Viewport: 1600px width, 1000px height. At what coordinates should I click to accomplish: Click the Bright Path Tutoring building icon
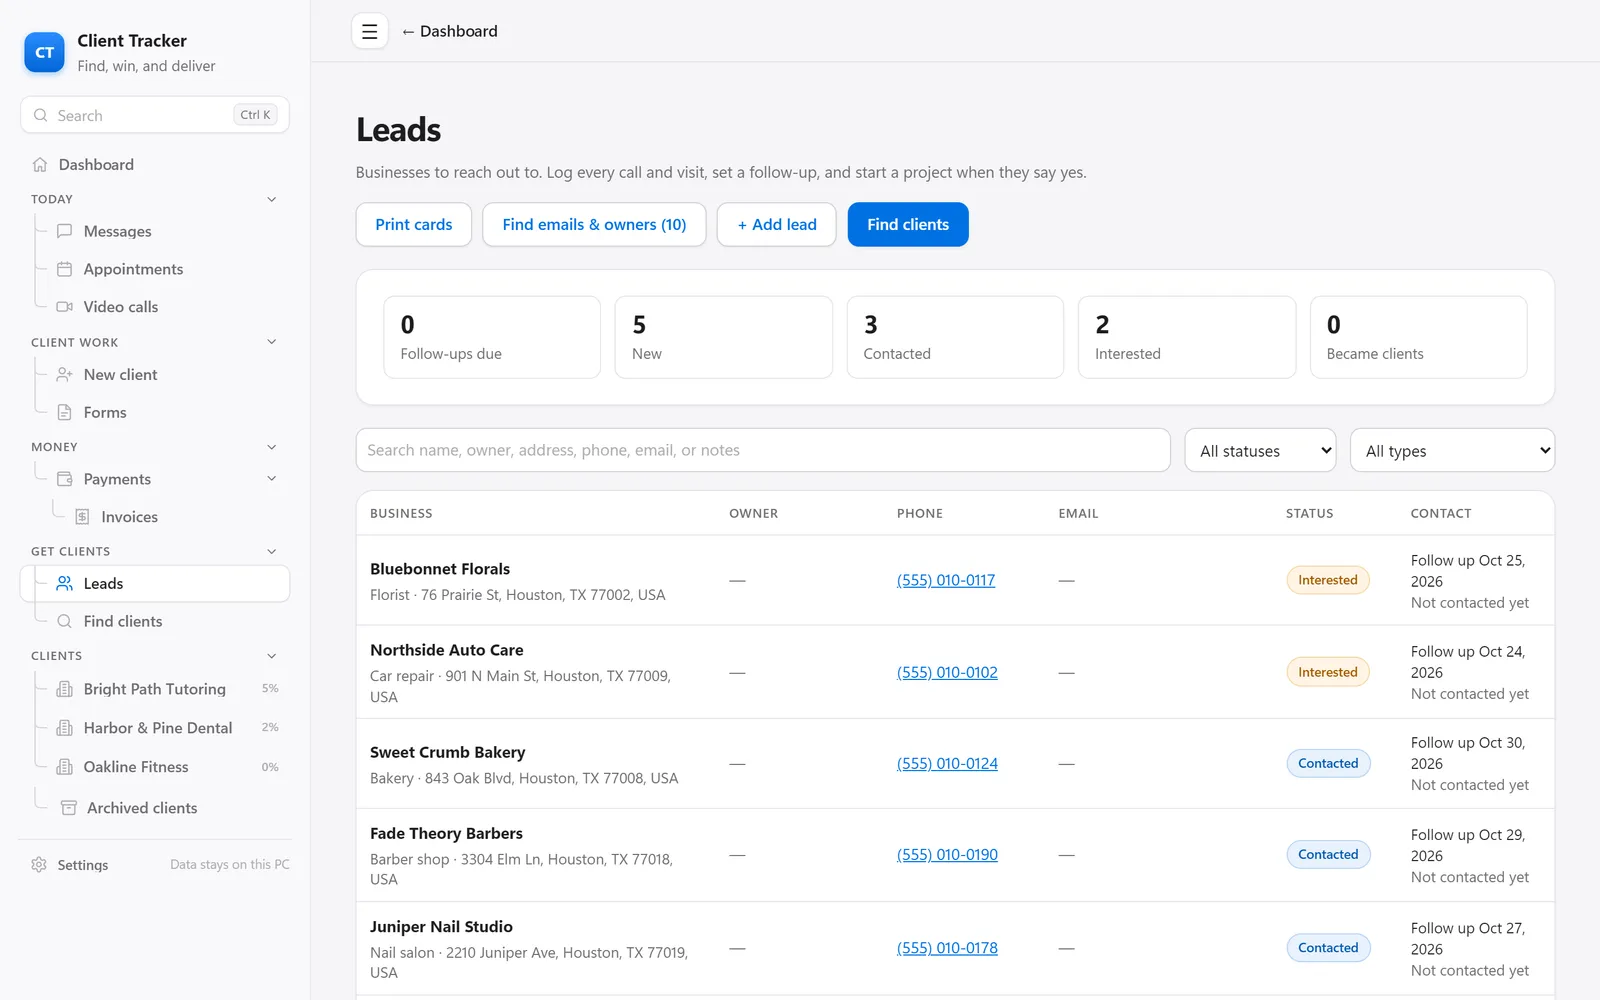65,689
